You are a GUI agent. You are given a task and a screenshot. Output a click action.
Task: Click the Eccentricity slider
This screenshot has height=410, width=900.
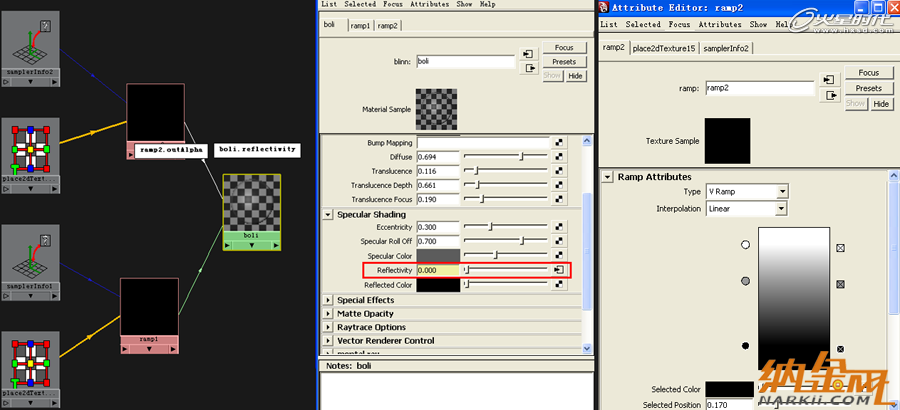(x=506, y=227)
